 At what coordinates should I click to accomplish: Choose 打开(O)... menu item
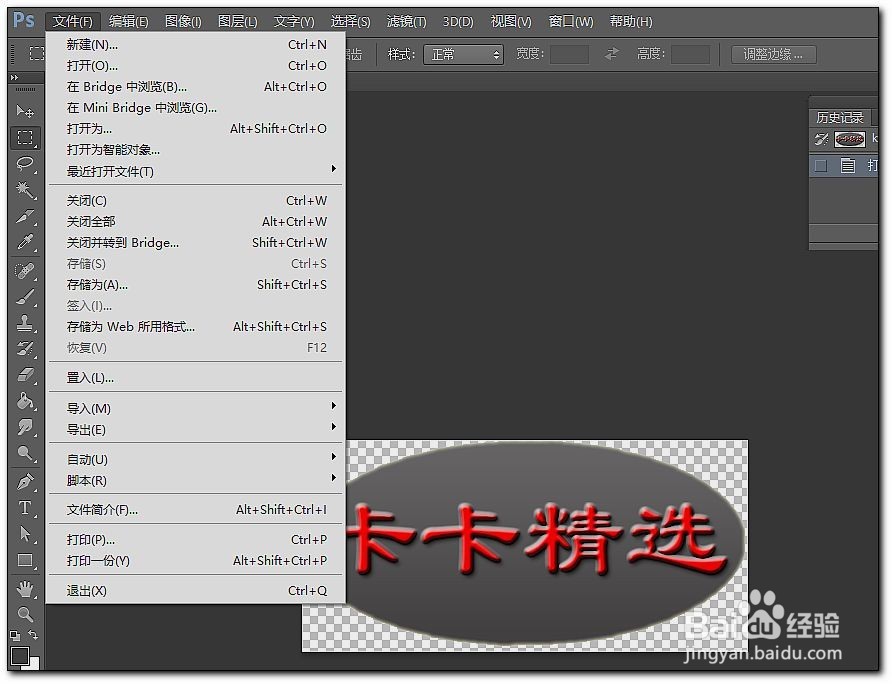point(196,65)
